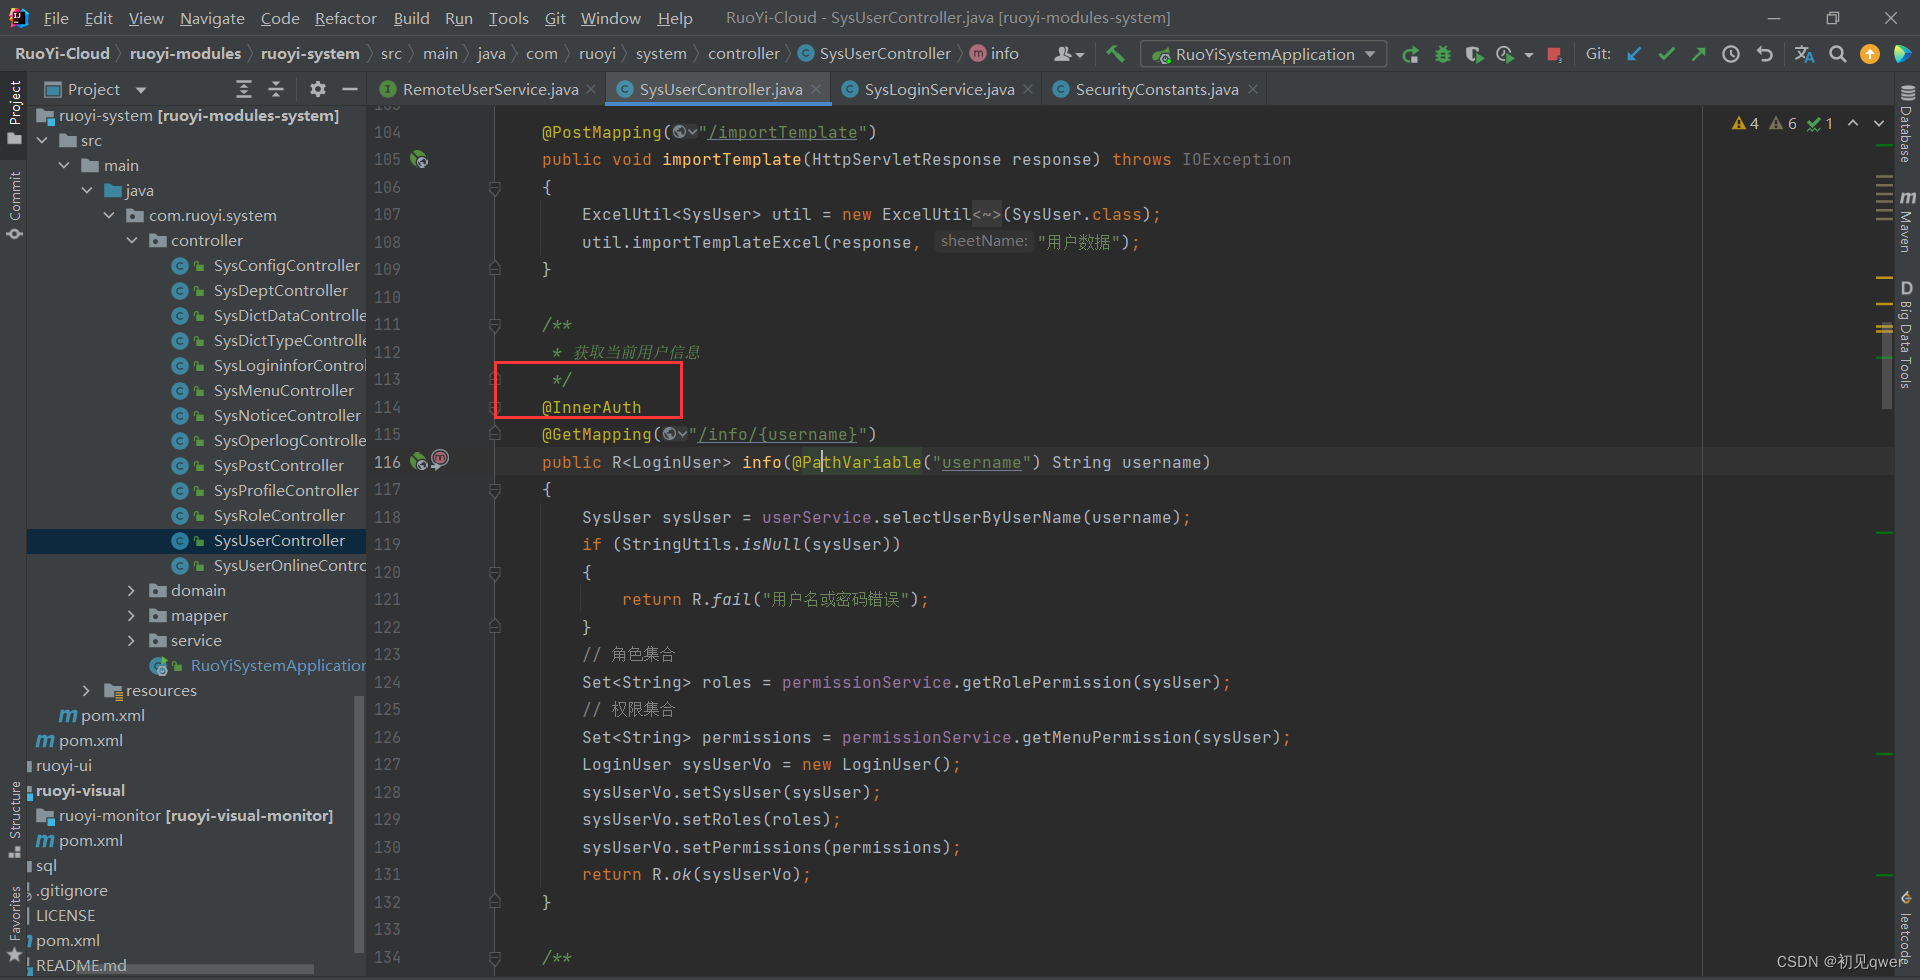Open the Commit tool window
Image resolution: width=1920 pixels, height=980 pixels.
click(x=14, y=204)
